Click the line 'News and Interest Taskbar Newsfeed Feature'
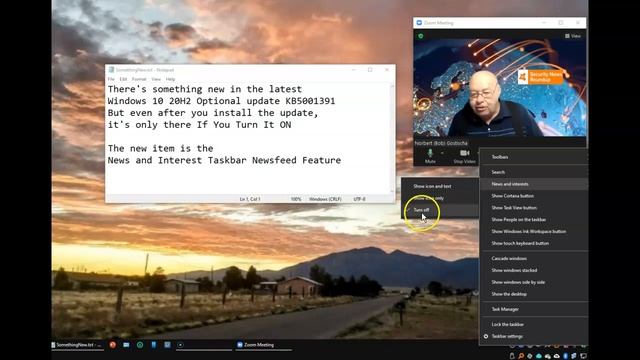640x360 pixels. click(x=224, y=160)
